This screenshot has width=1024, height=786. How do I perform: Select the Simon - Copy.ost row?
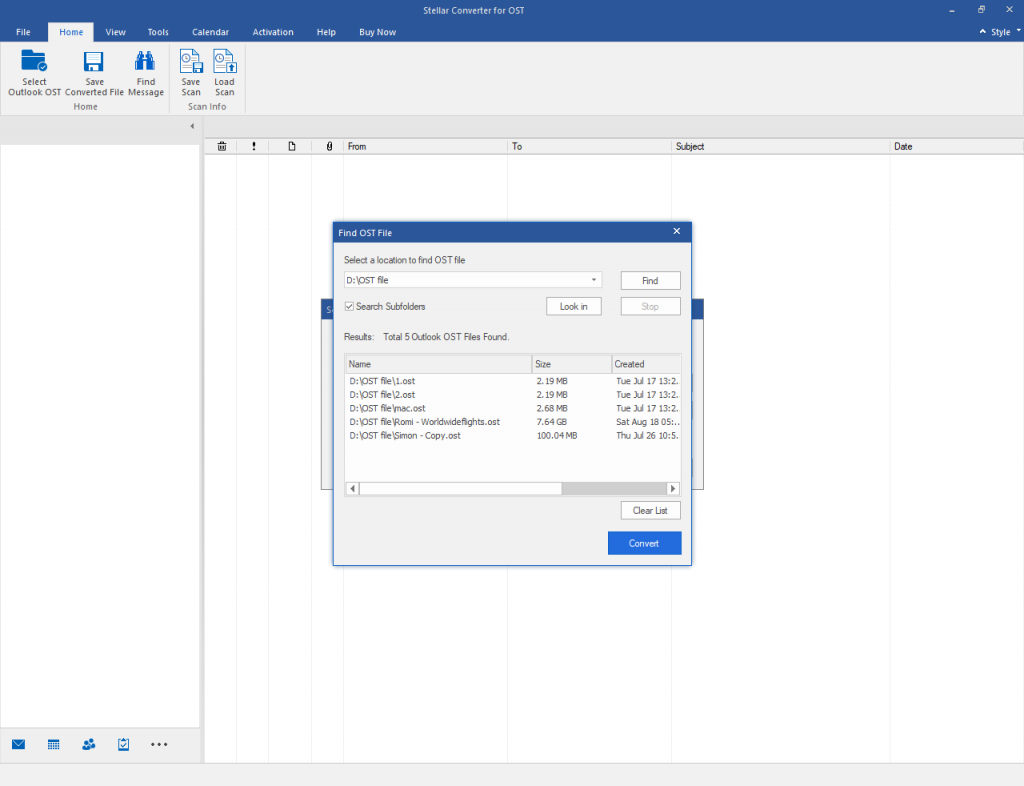[513, 435]
